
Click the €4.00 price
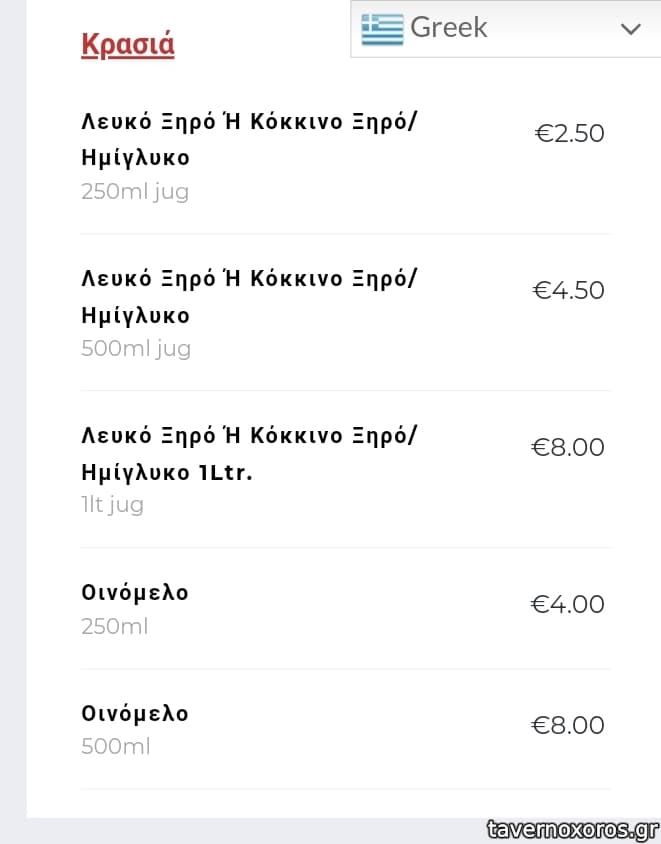568,604
